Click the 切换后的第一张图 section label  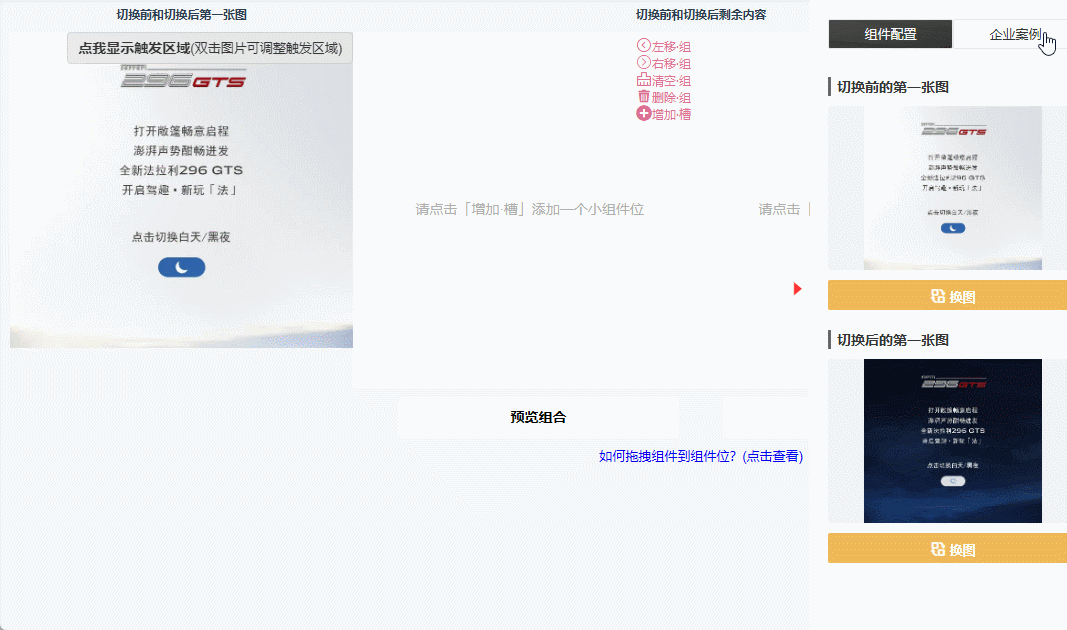(x=893, y=340)
